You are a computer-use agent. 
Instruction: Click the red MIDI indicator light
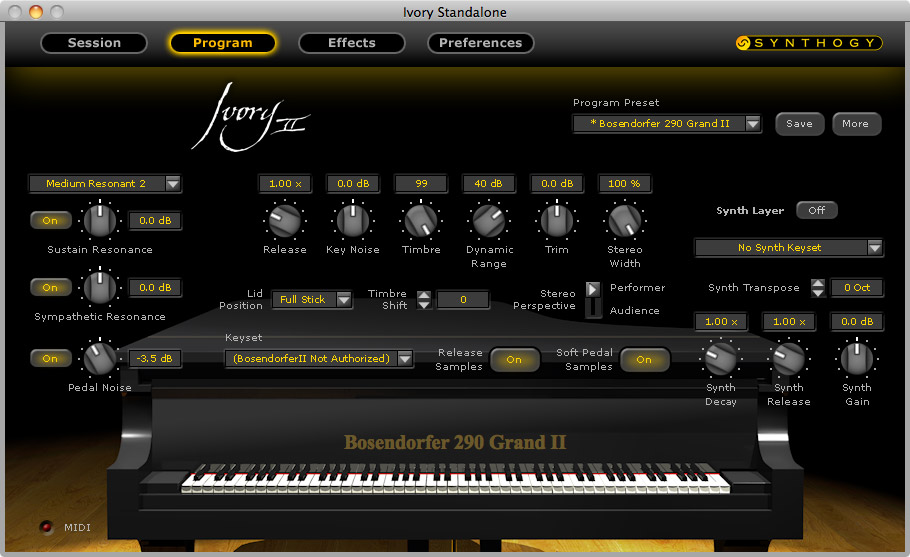point(46,527)
